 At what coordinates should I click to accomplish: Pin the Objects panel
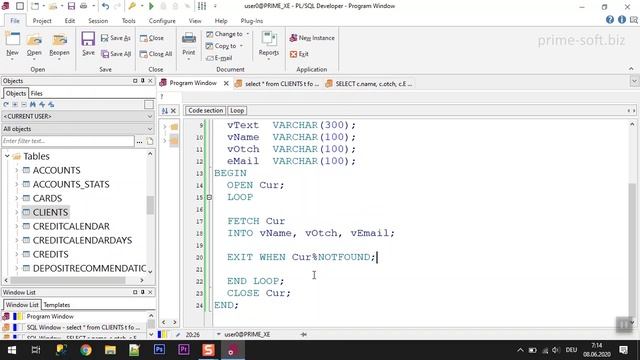[x=142, y=81]
